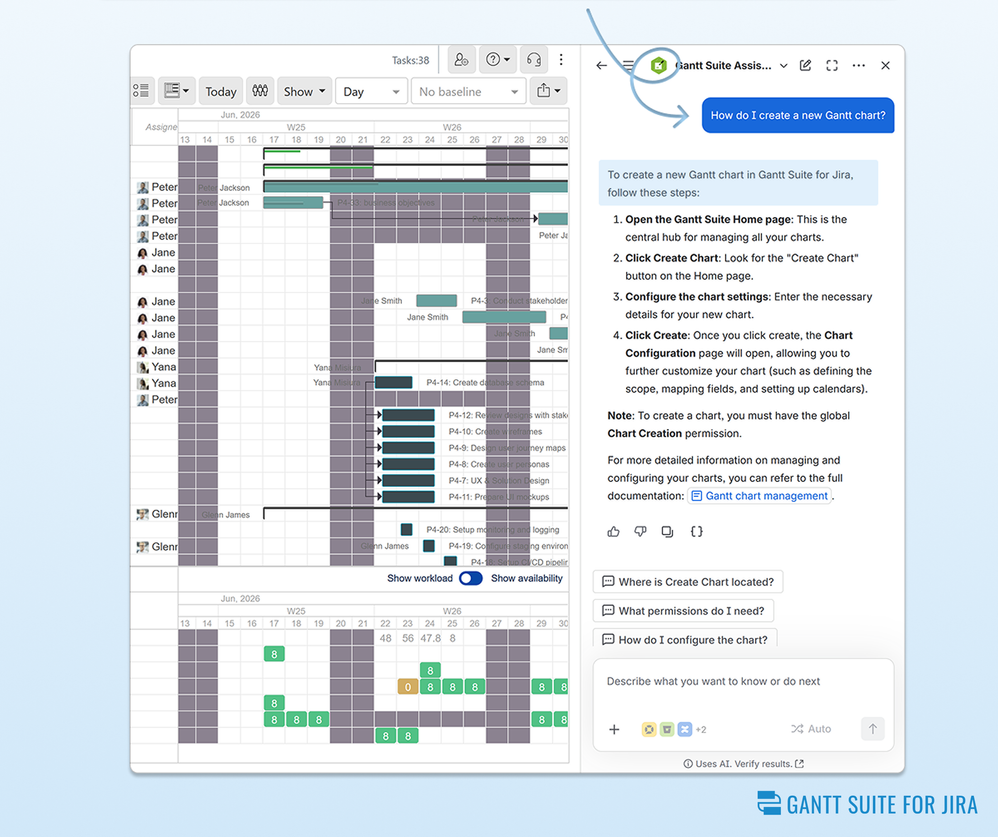This screenshot has height=837, width=998.
Task: Select suggestion 'Where is Create Chart located?'
Action: click(687, 582)
